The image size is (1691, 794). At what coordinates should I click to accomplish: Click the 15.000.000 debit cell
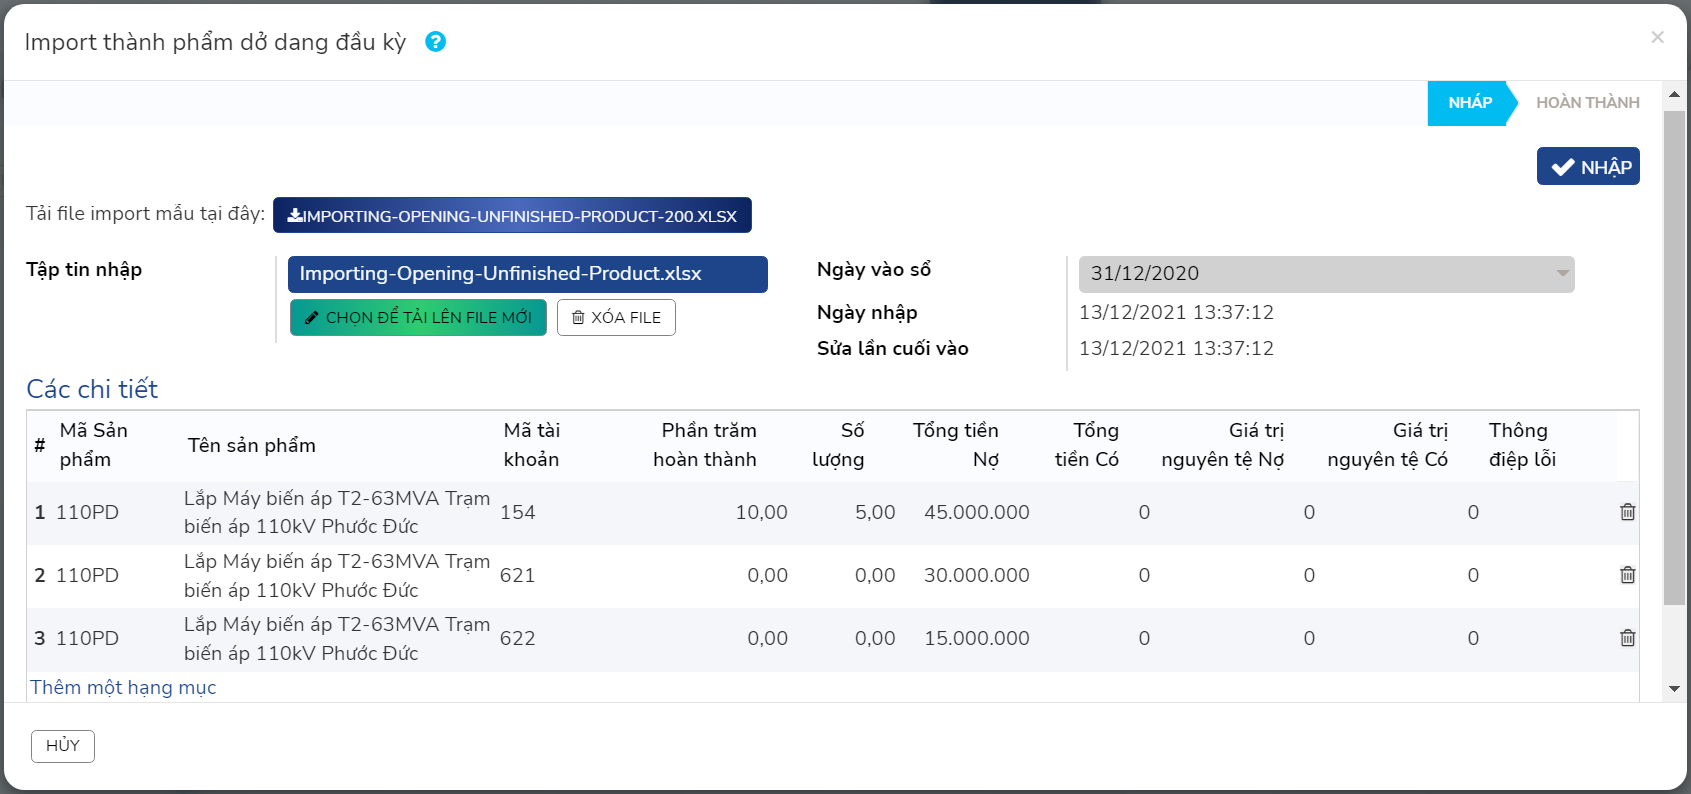point(977,638)
